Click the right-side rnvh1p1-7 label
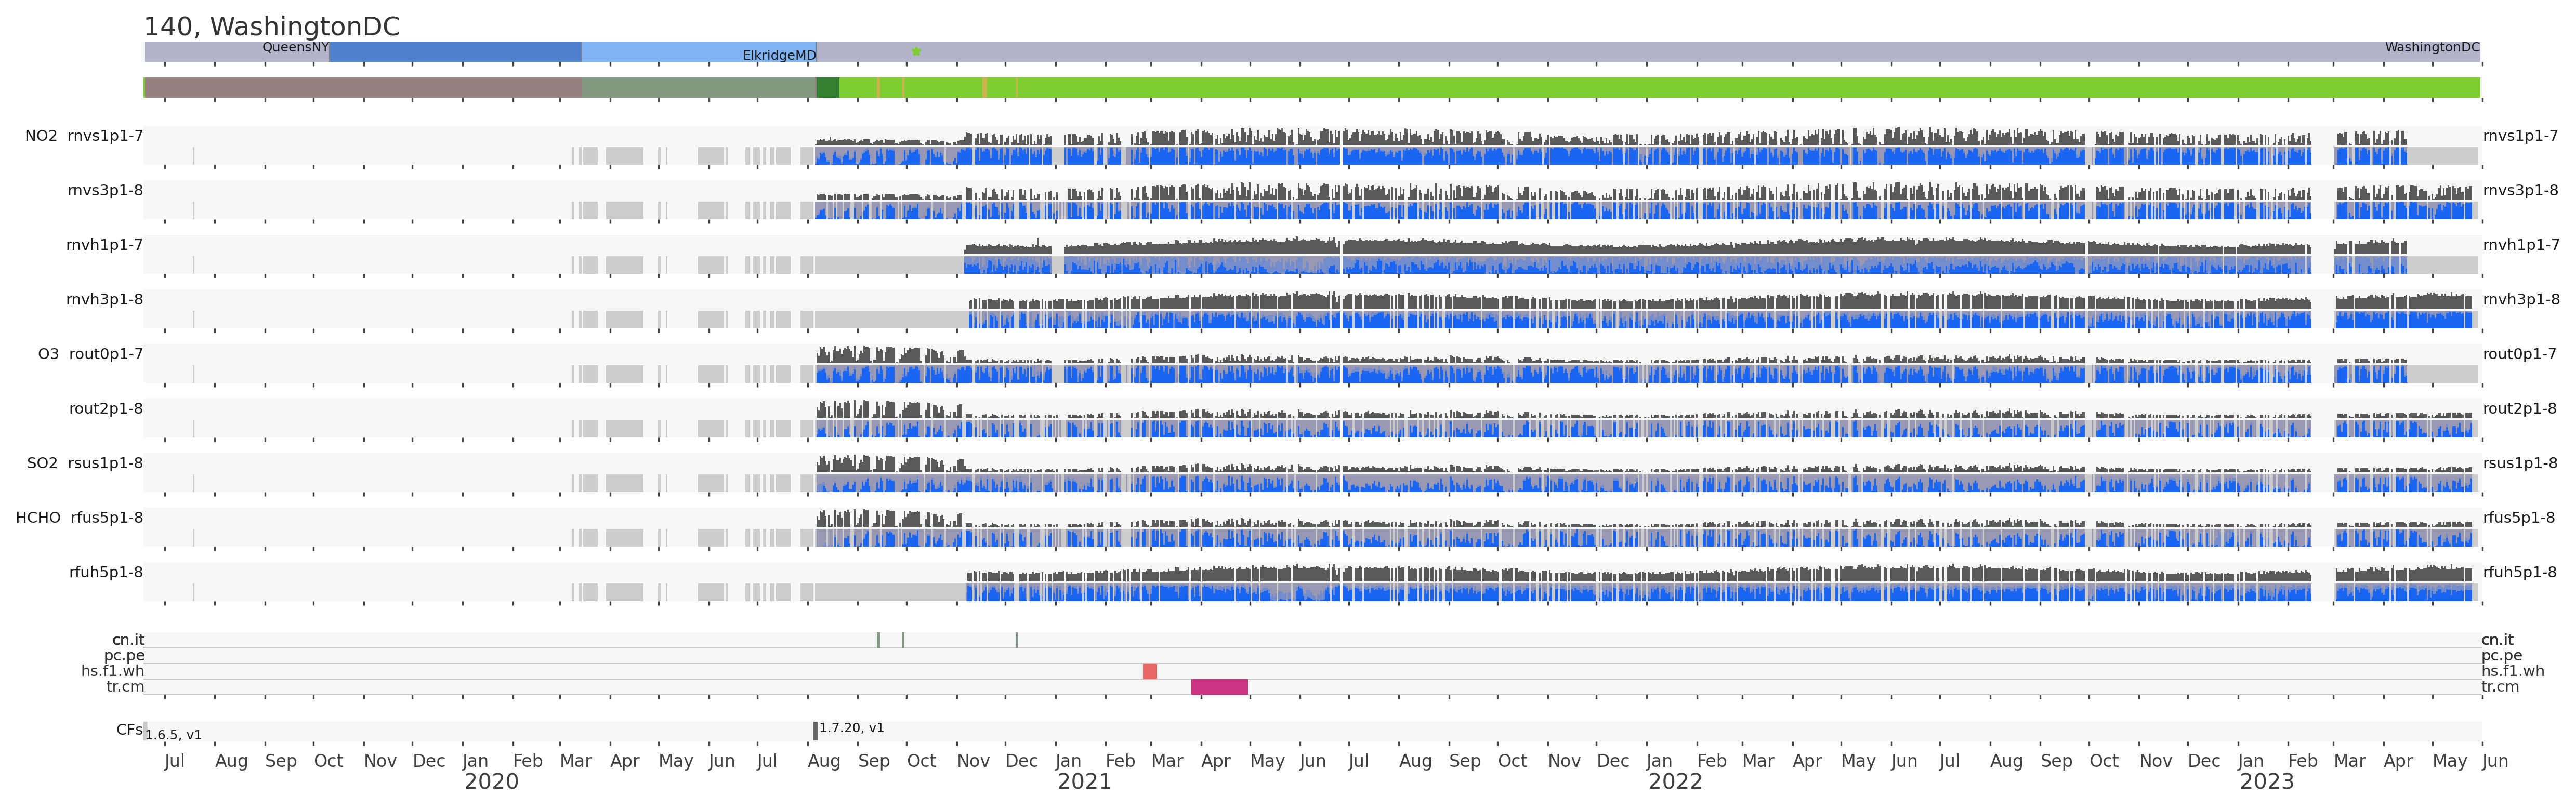2576x809 pixels. (x=2521, y=245)
